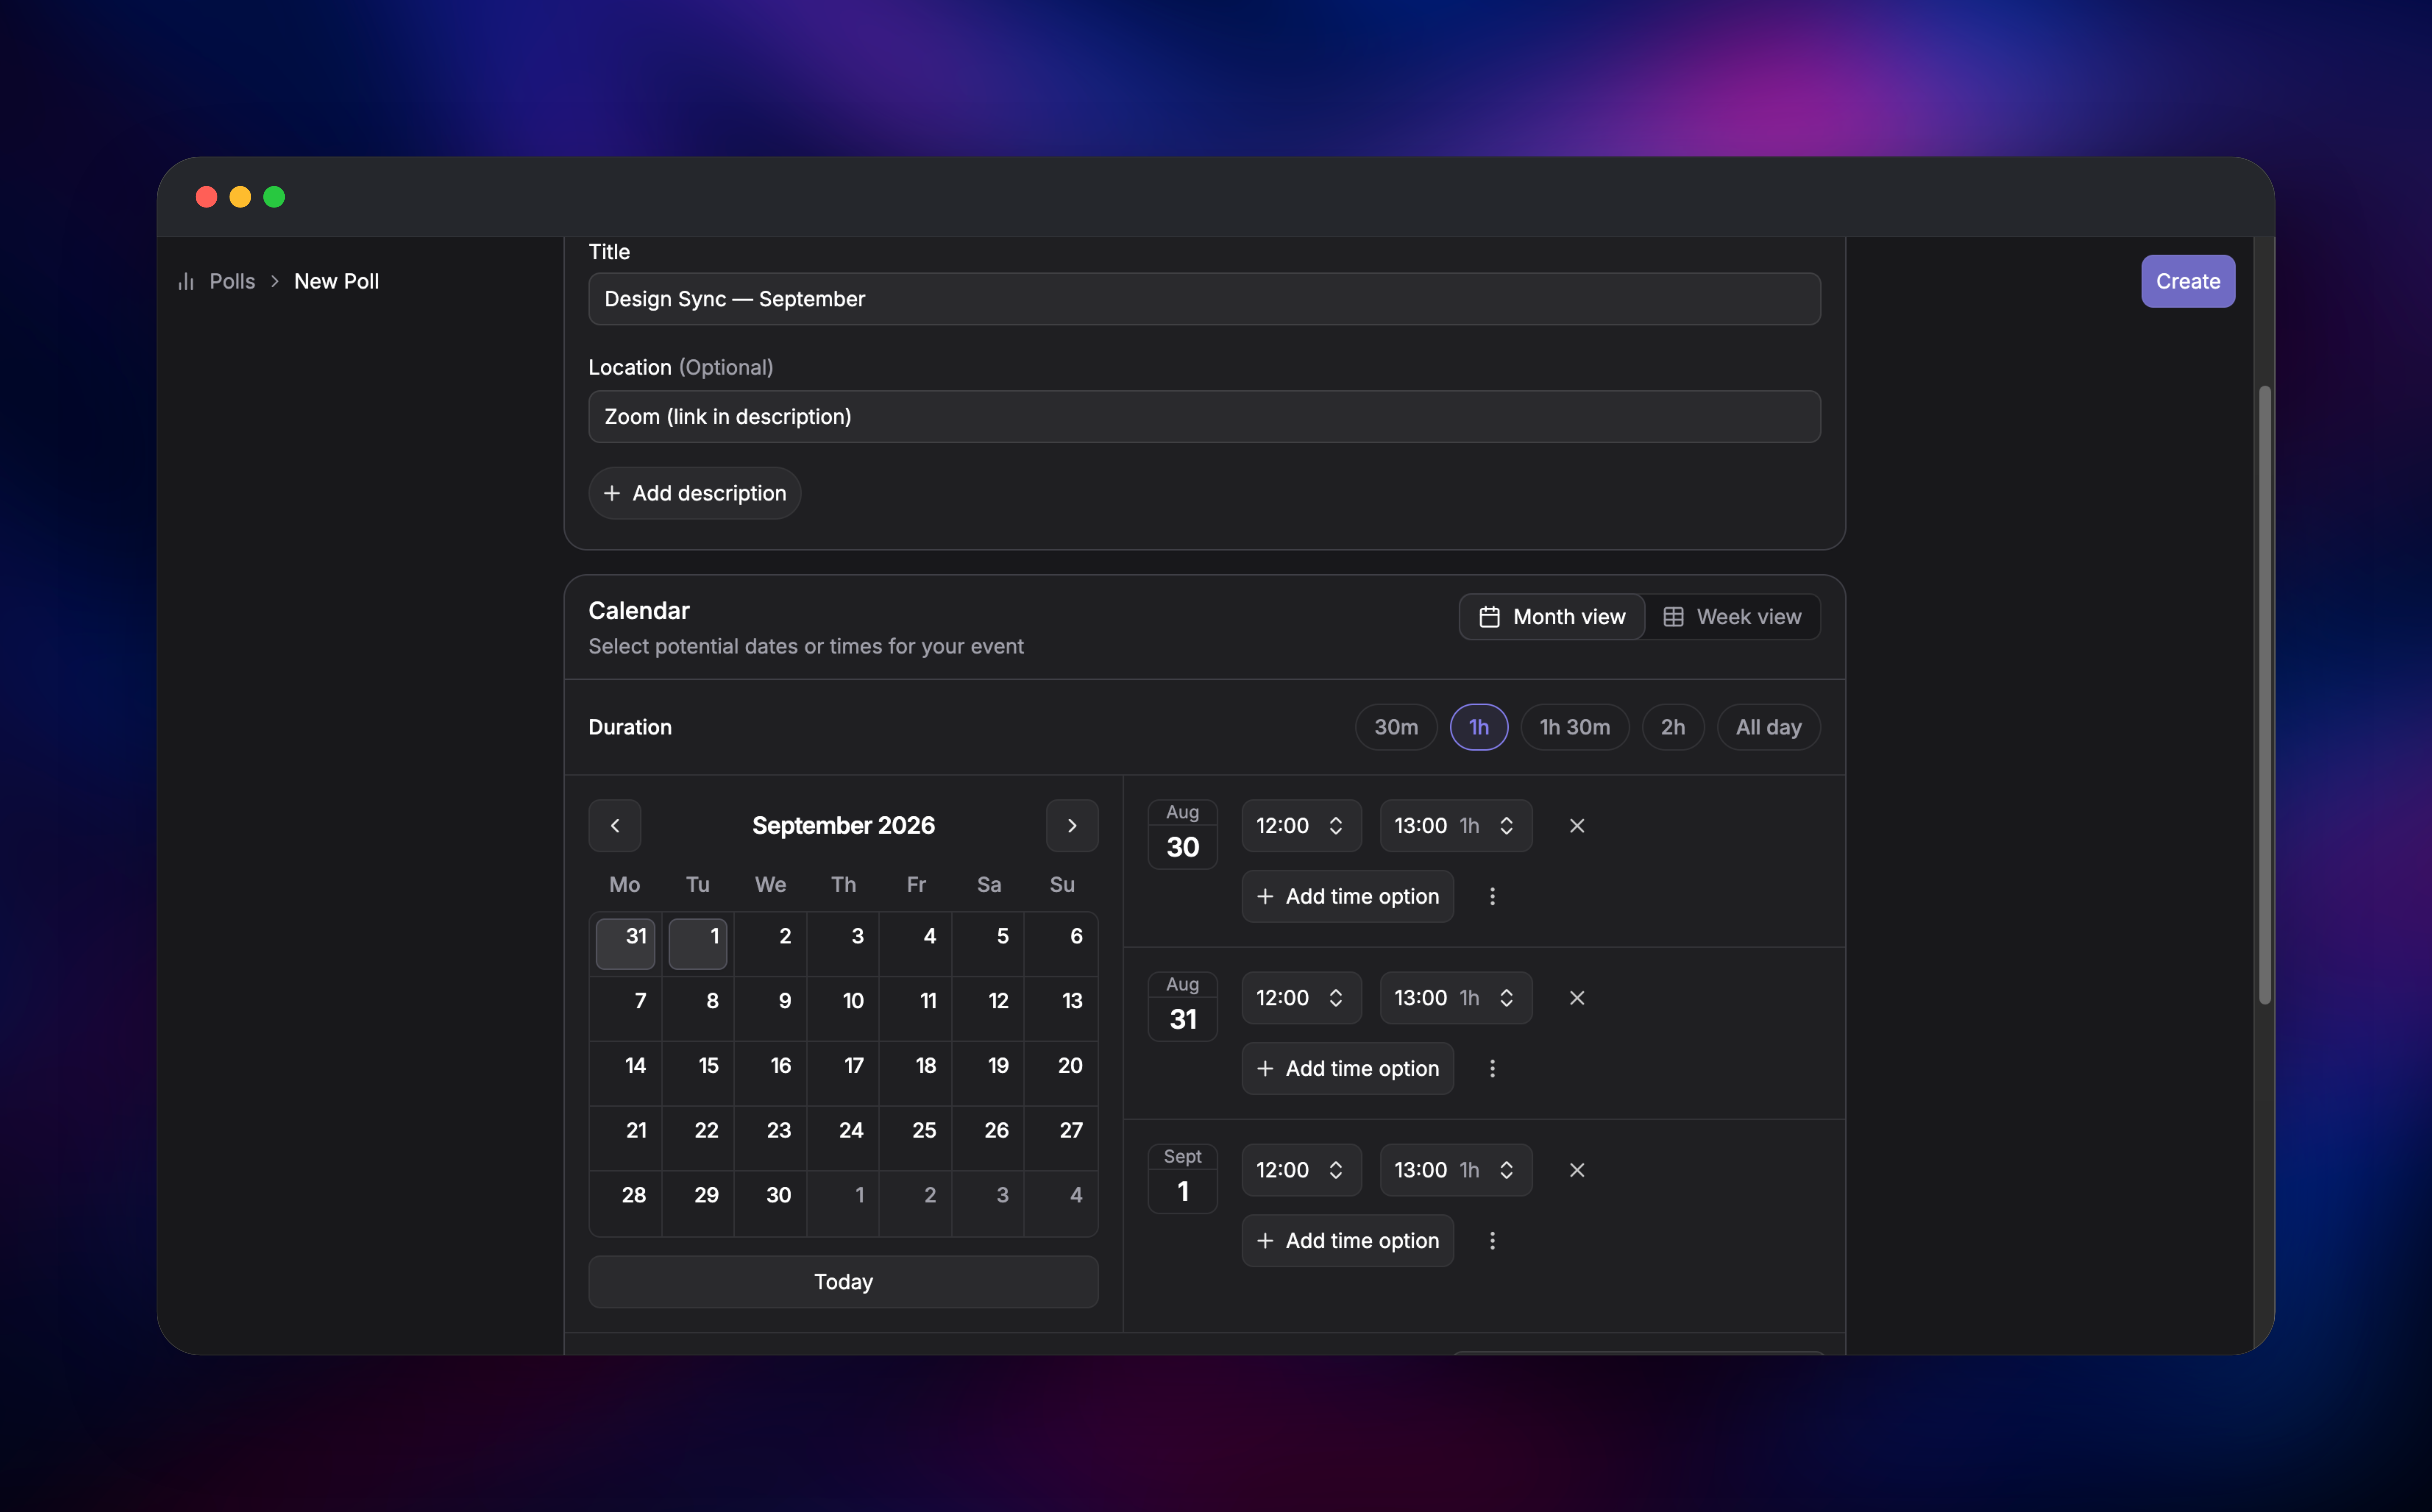The height and width of the screenshot is (1512, 2432).
Task: Go to next month in calendar
Action: coord(1072,825)
